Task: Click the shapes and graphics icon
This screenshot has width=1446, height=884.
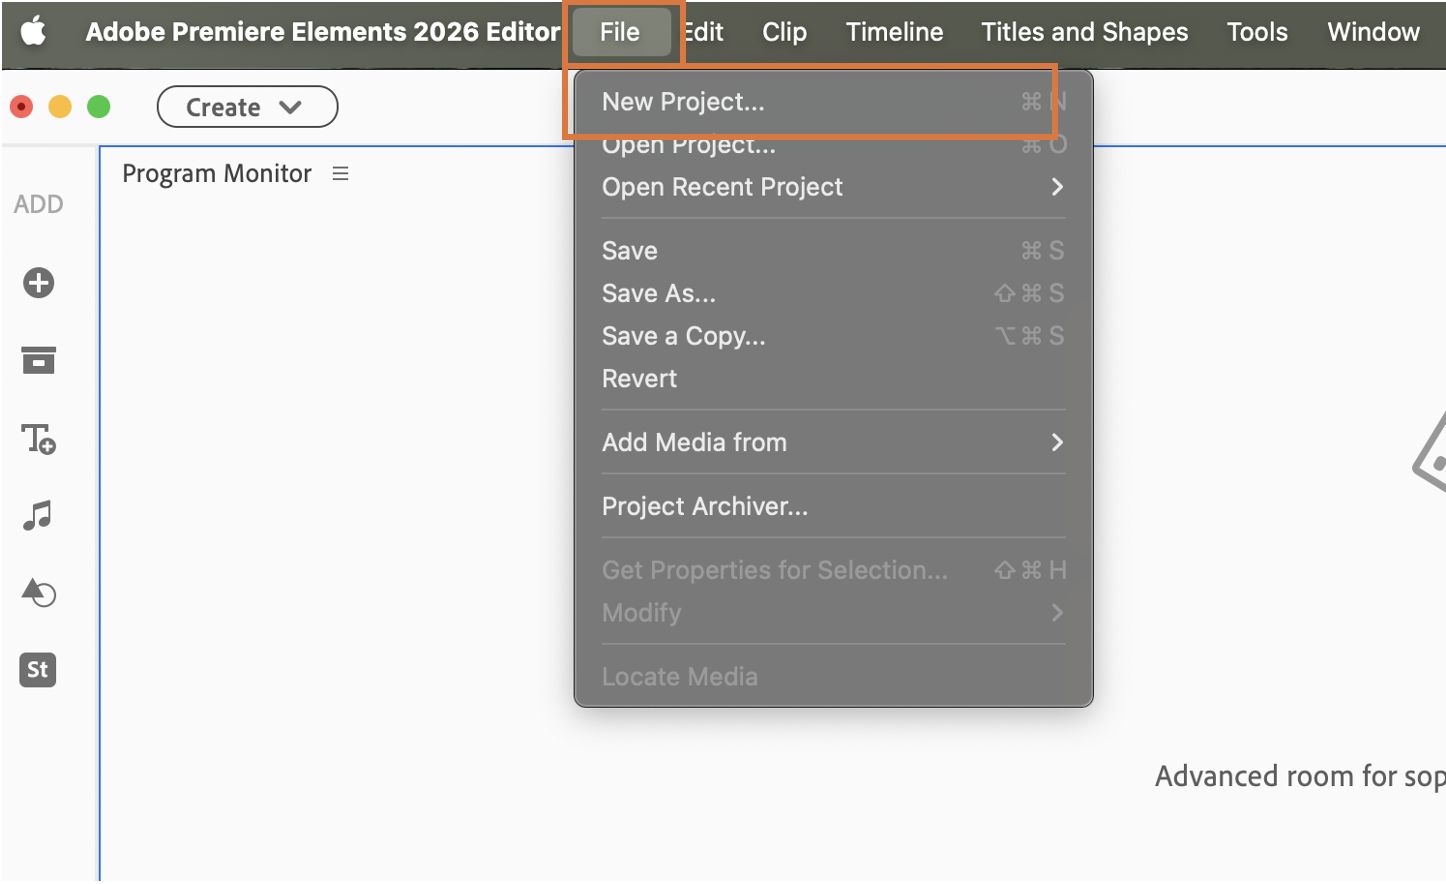Action: click(x=39, y=593)
